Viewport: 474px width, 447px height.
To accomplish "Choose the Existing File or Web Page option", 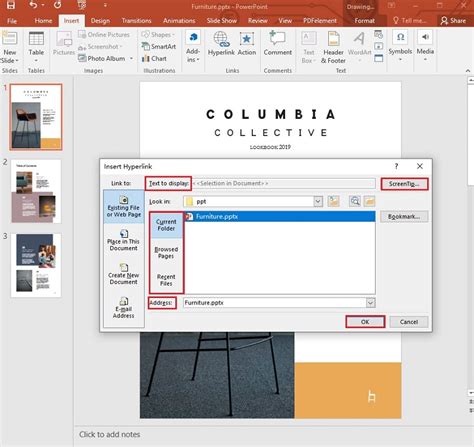I will 124,207.
